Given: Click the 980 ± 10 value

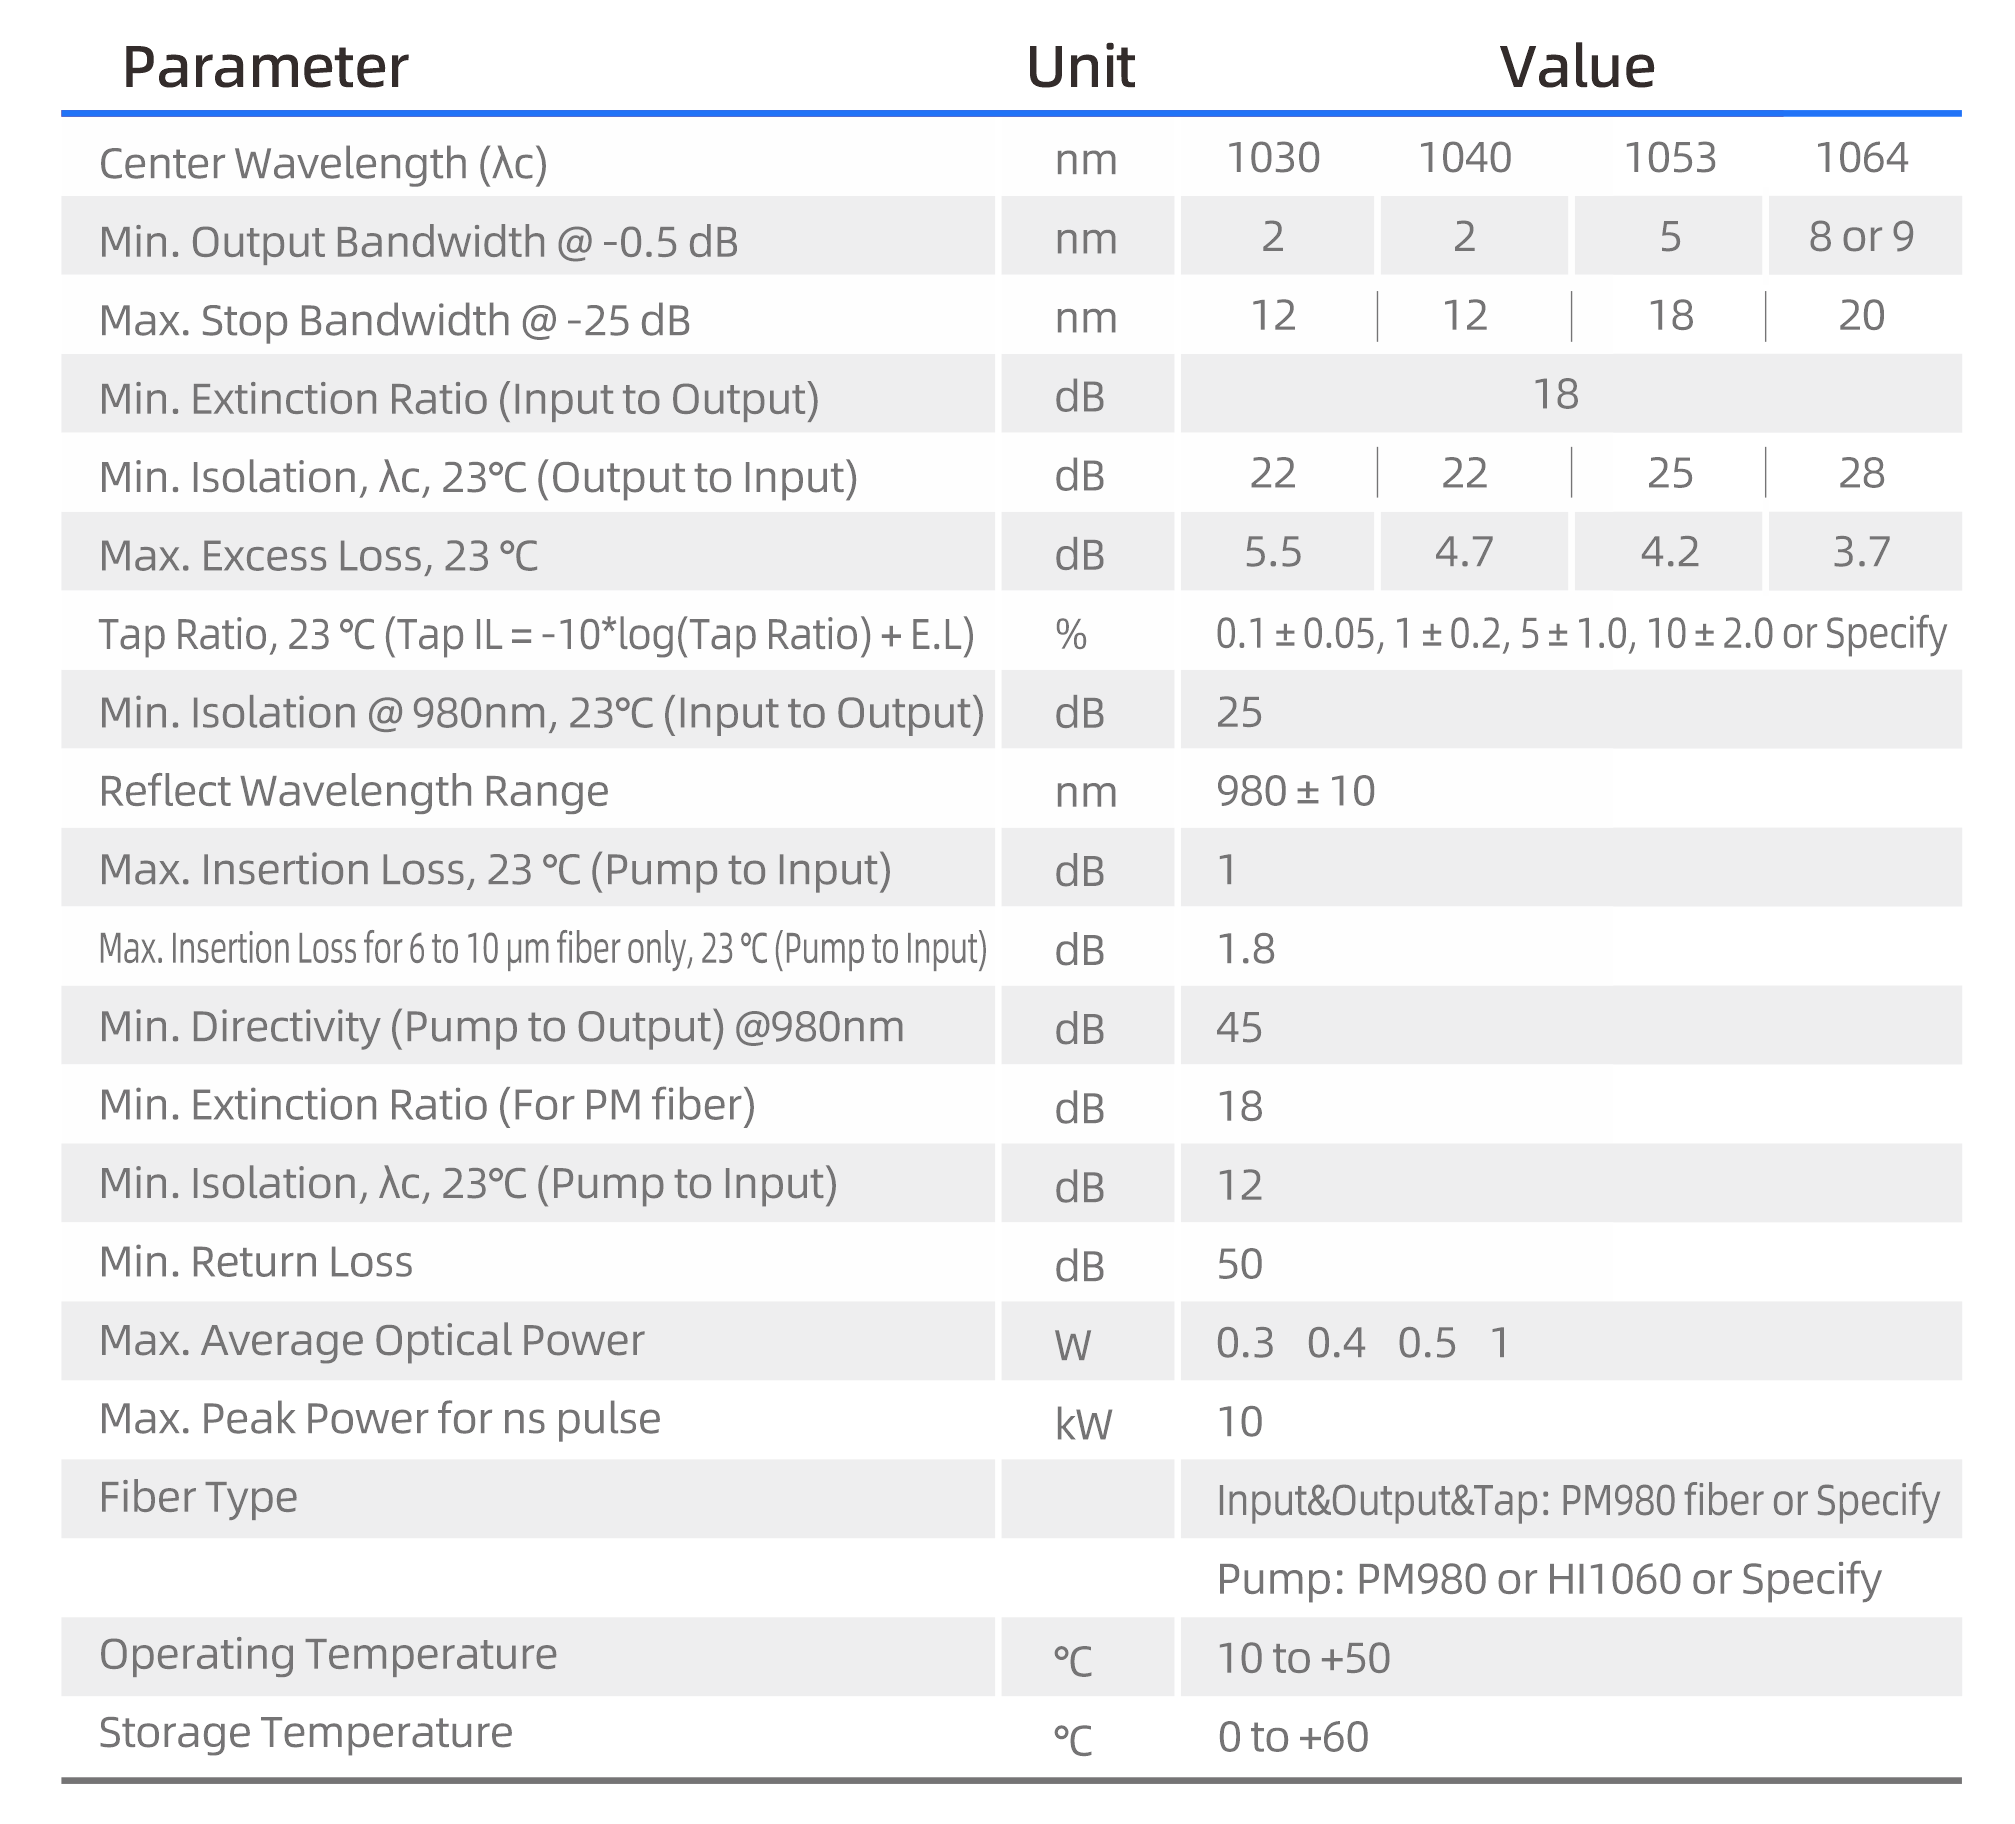Looking at the screenshot, I should pyautogui.click(x=1295, y=791).
